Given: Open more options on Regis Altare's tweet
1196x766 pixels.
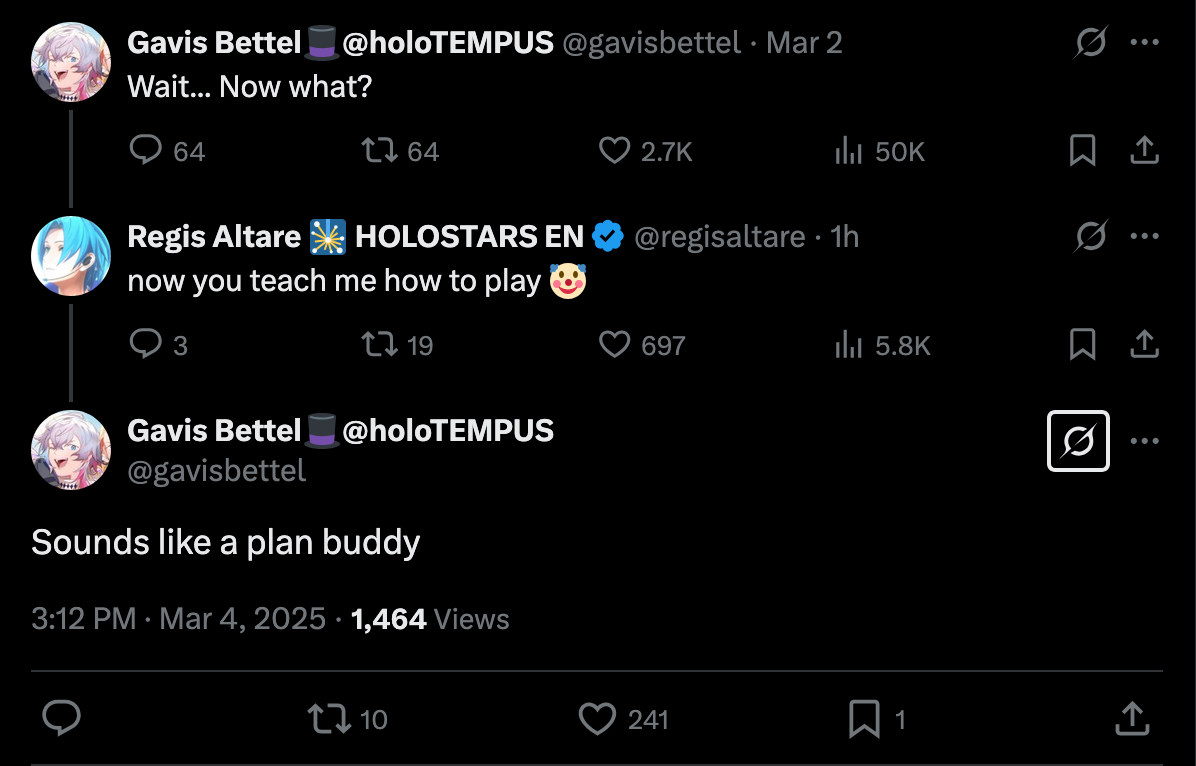Looking at the screenshot, I should pos(1144,237).
